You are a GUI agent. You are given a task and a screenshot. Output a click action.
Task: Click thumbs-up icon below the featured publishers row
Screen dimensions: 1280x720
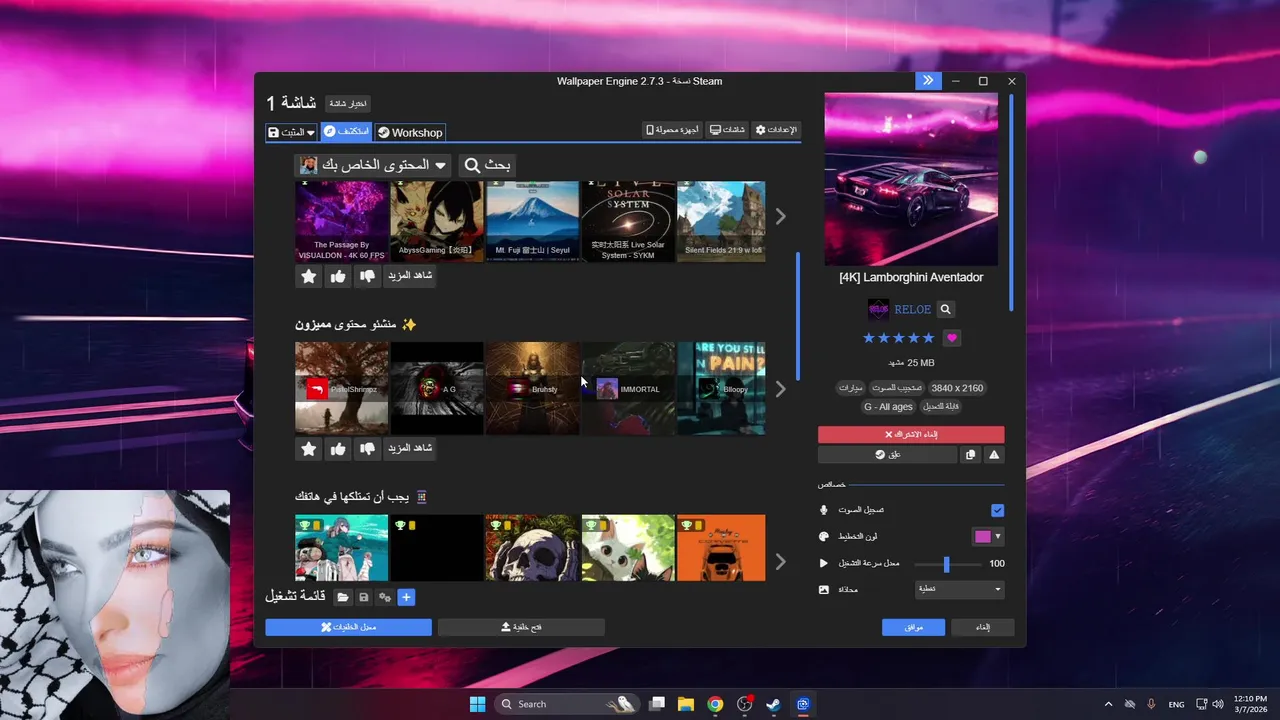(338, 449)
